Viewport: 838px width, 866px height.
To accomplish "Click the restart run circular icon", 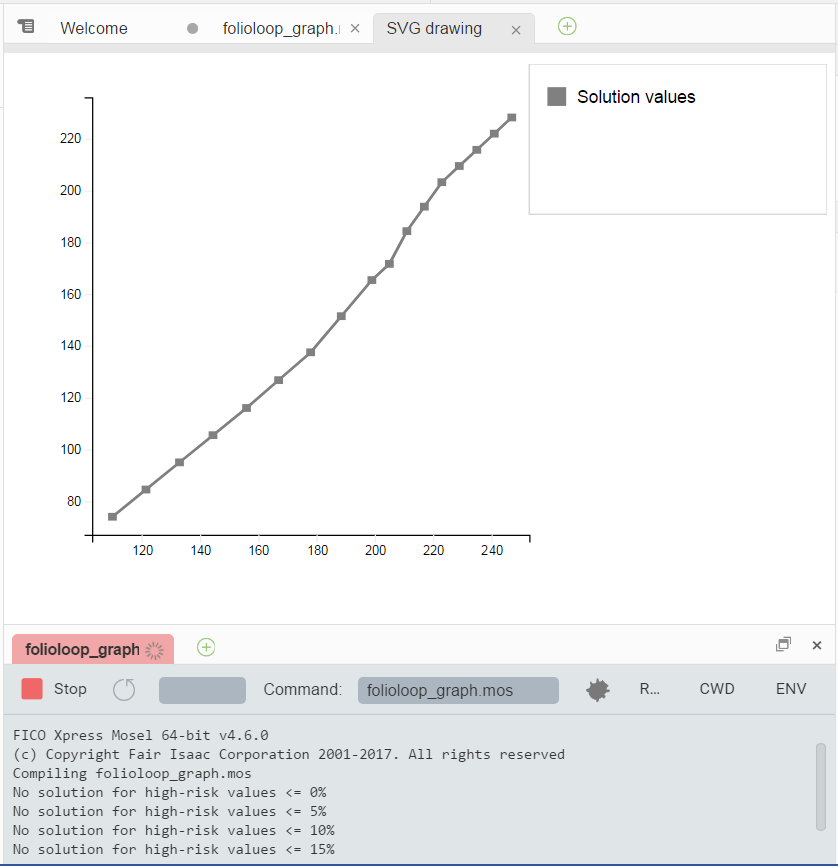I will [x=124, y=690].
